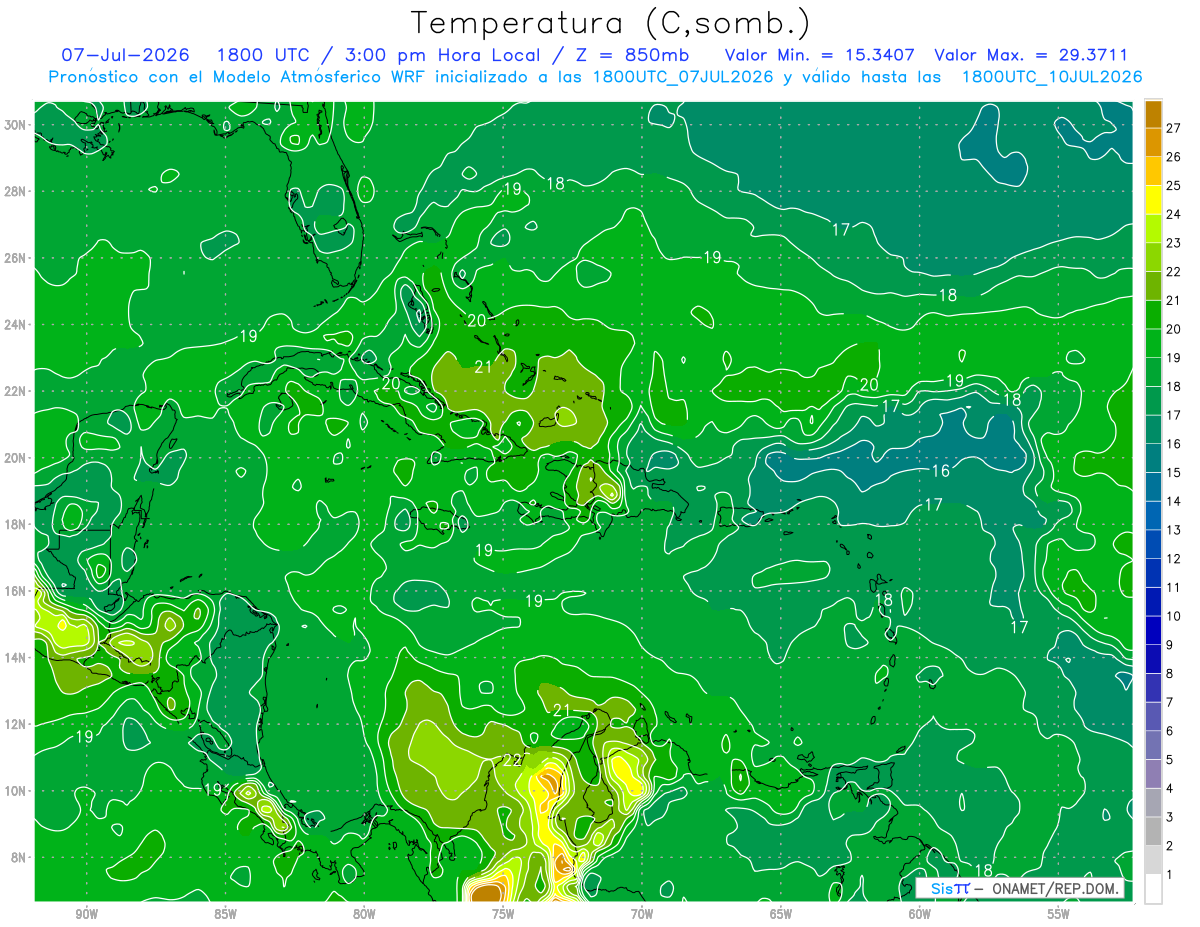Click the "27" value on the color scale
The image size is (1200, 927).
point(1174,127)
